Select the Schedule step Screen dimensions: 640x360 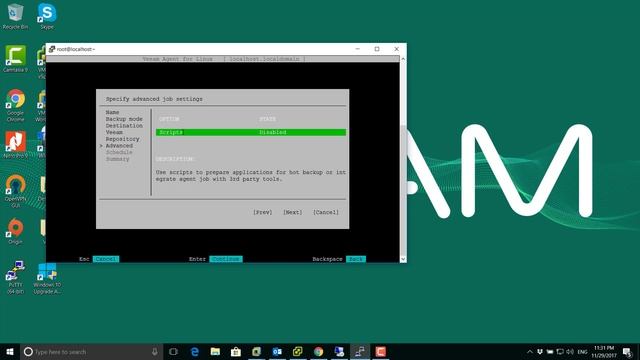(119, 152)
